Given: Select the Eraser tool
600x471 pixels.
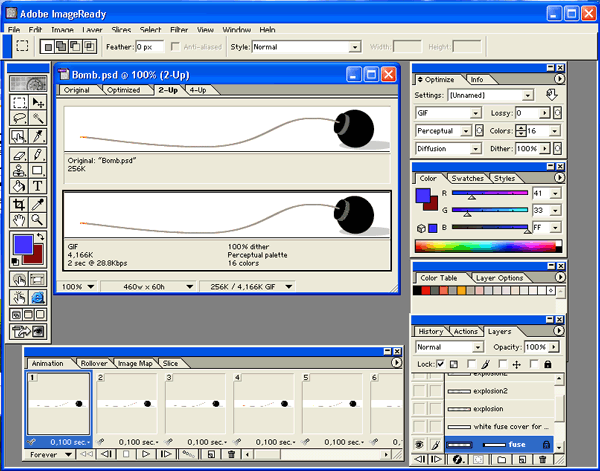Looking at the screenshot, I should [19, 154].
